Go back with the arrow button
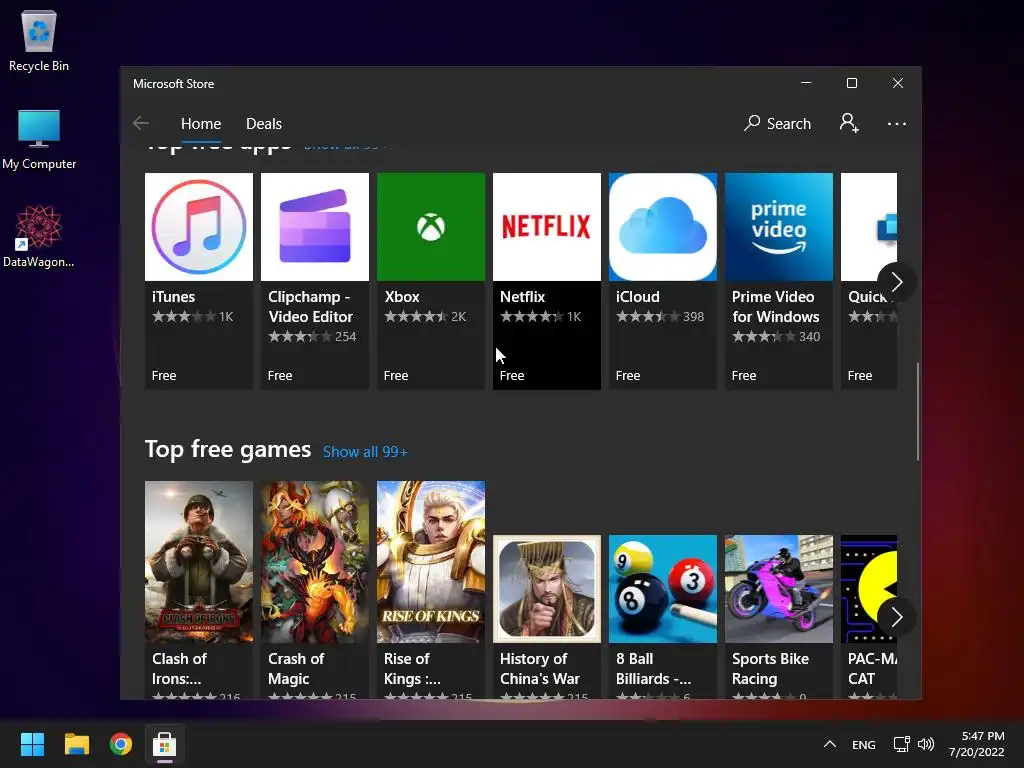1024x768 pixels. click(x=141, y=123)
